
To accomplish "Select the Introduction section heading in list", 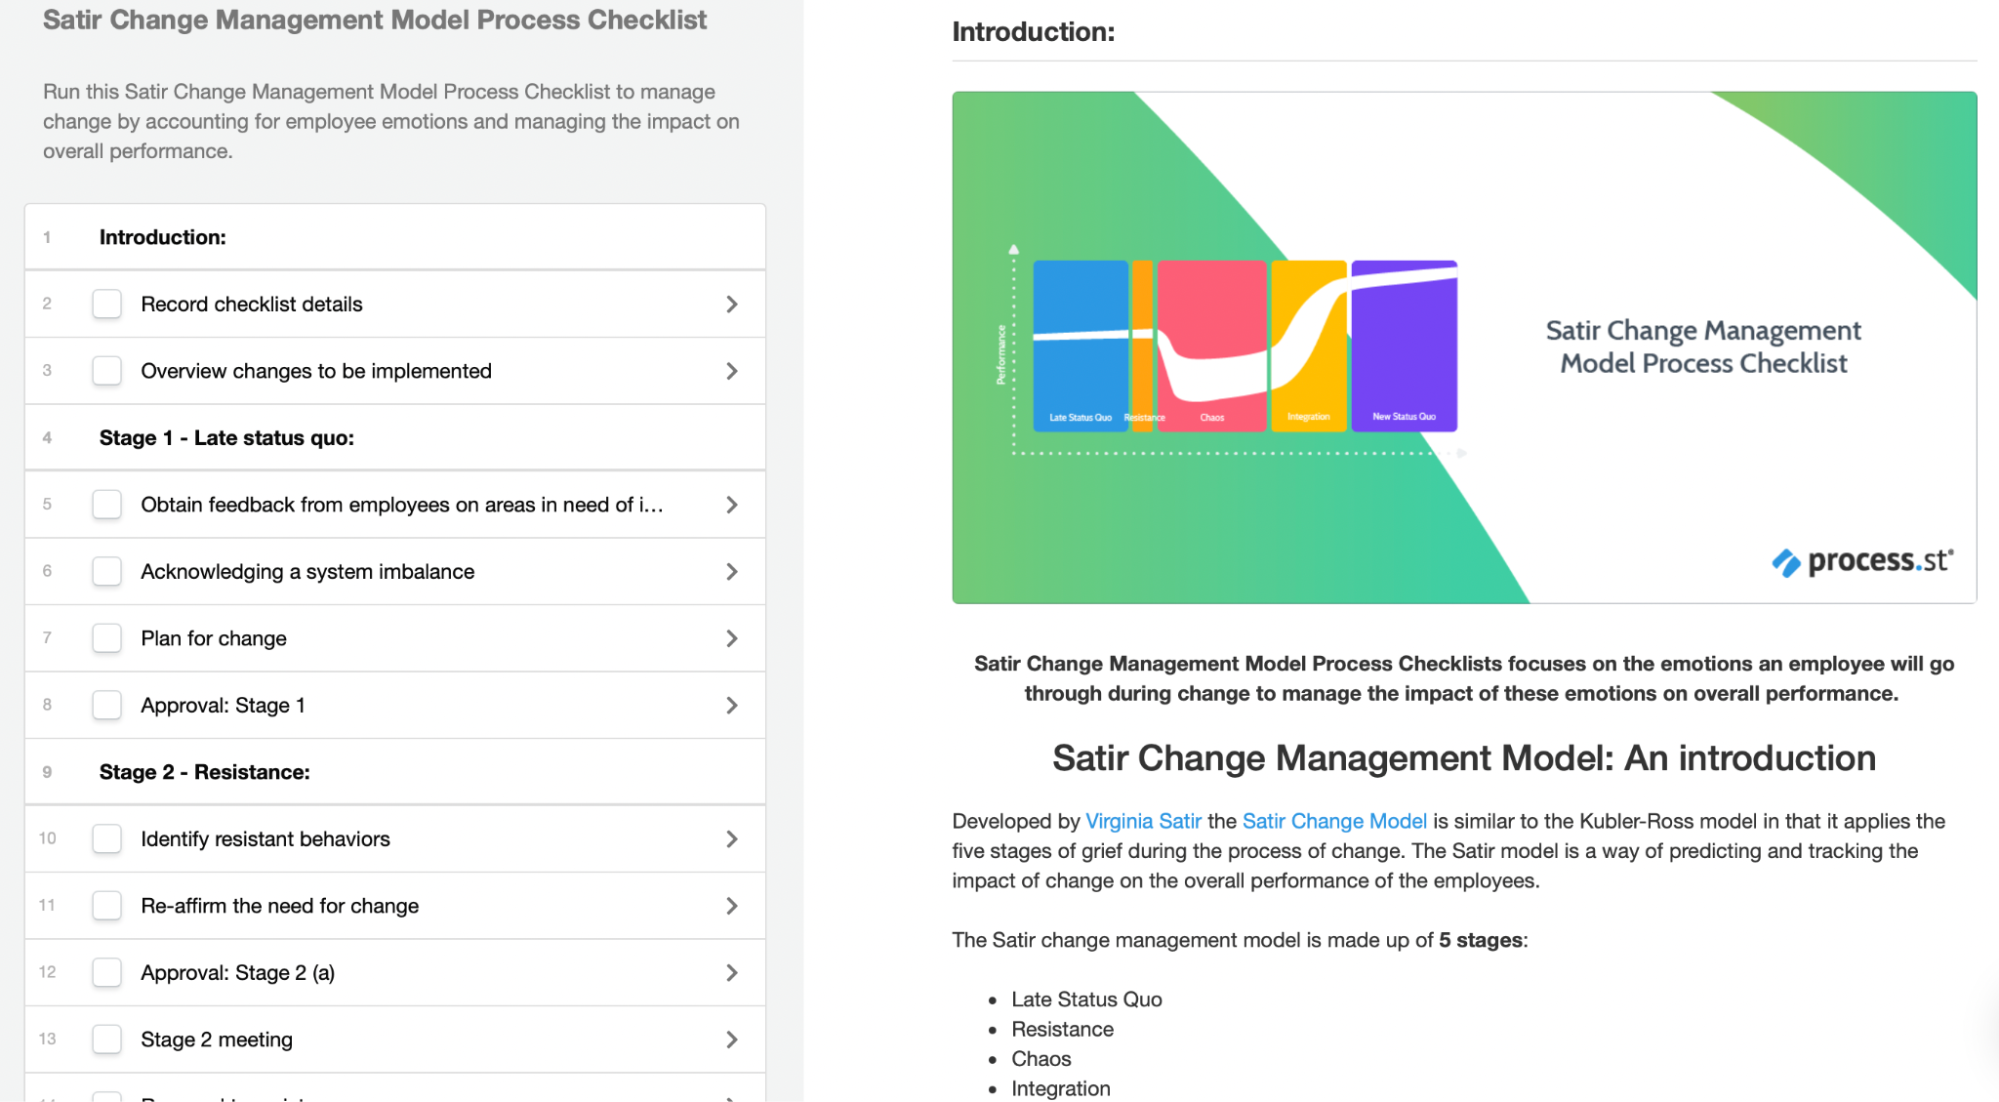I will coord(162,237).
